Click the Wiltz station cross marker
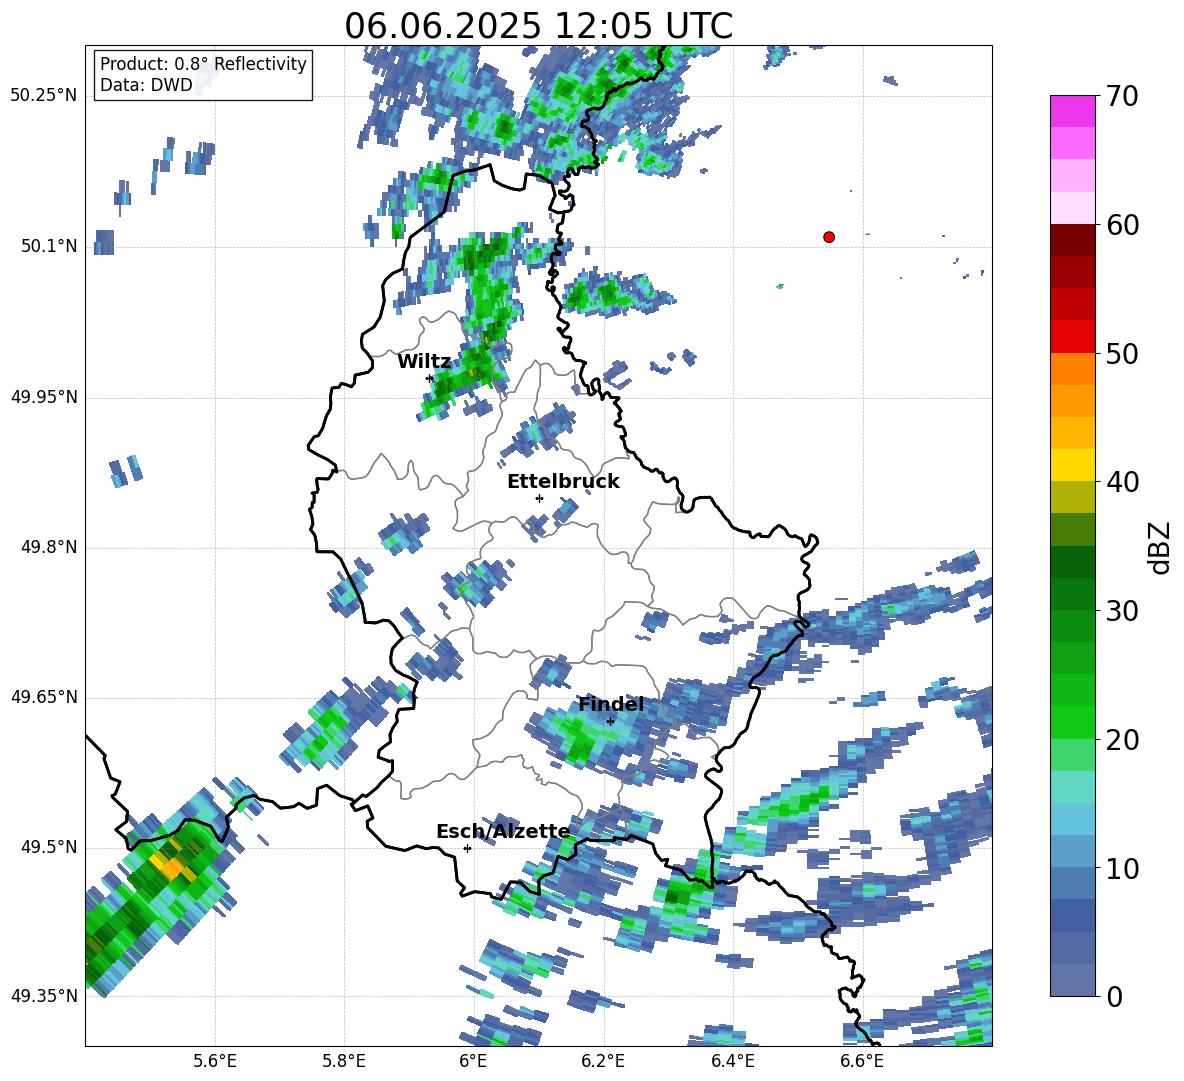 430,378
